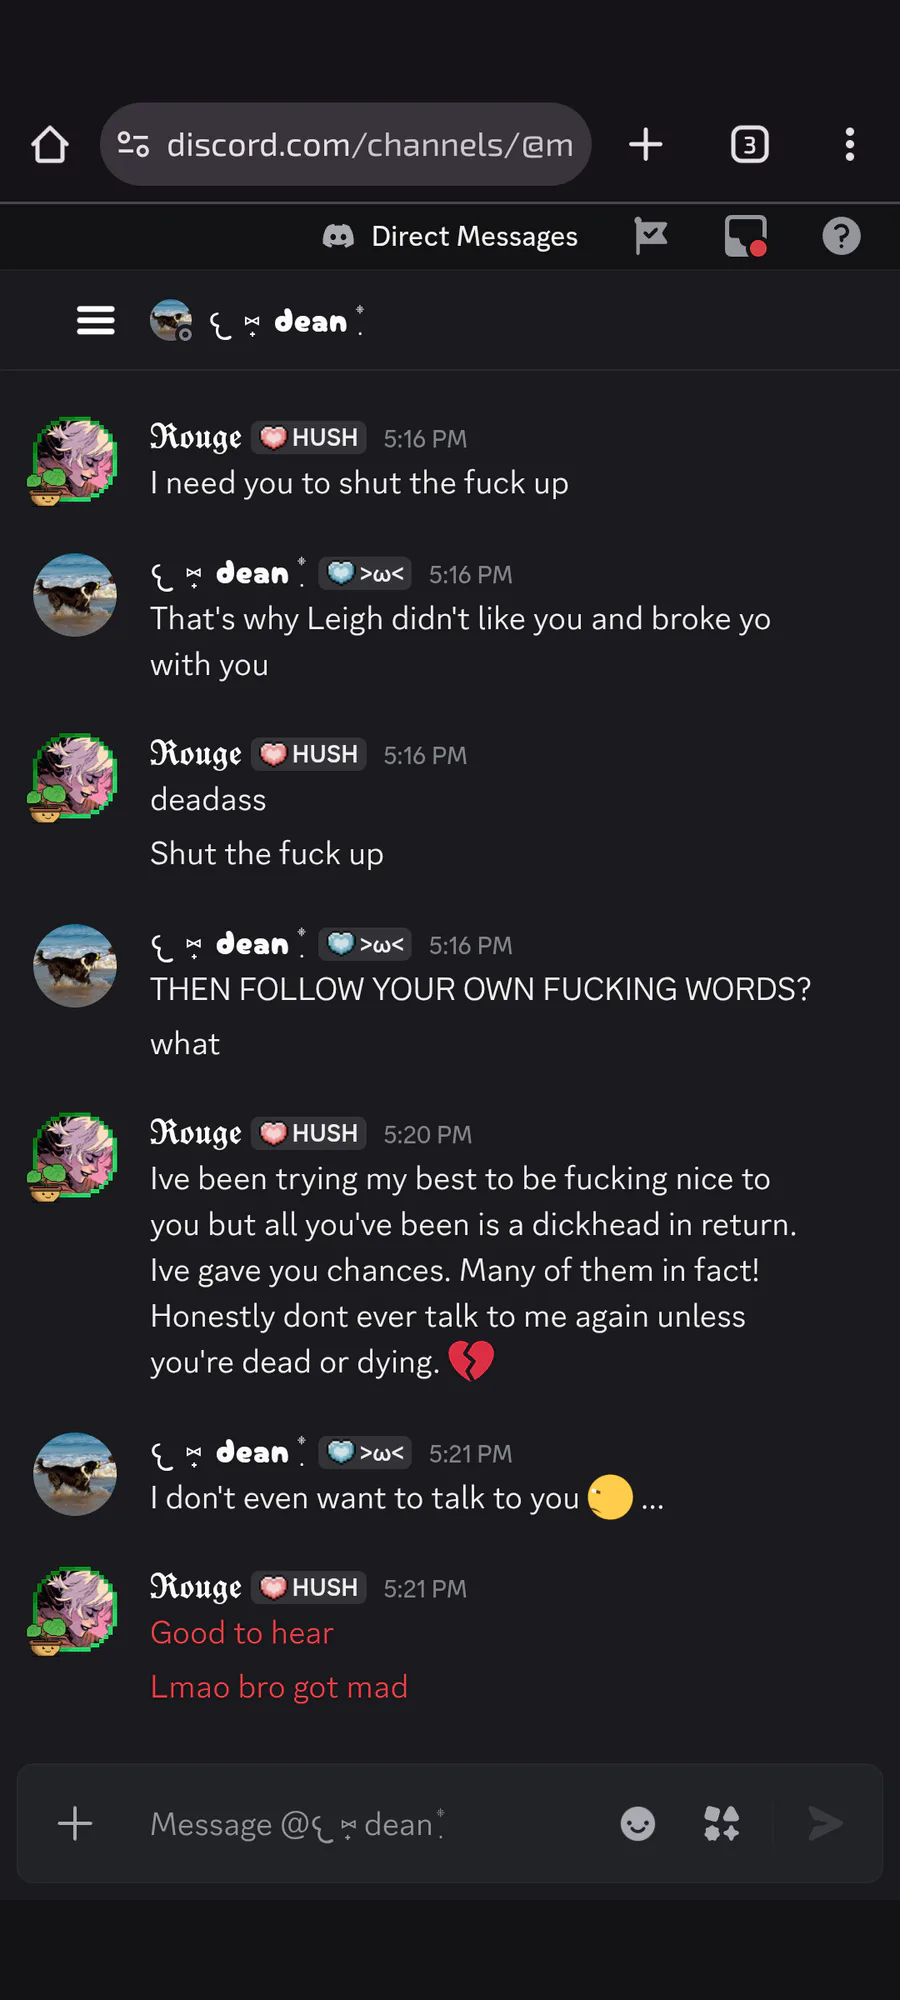Image resolution: width=900 pixels, height=2000 pixels.
Task: Click dean's >ω< server tag
Action: [x=366, y=574]
